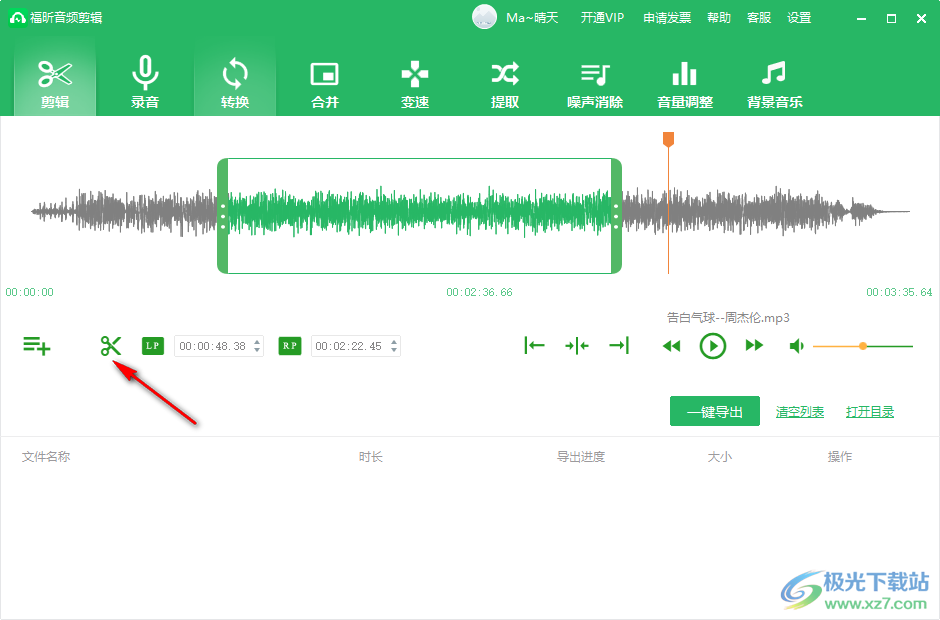
Task: Click the 一键导出 export button
Action: tap(715, 411)
